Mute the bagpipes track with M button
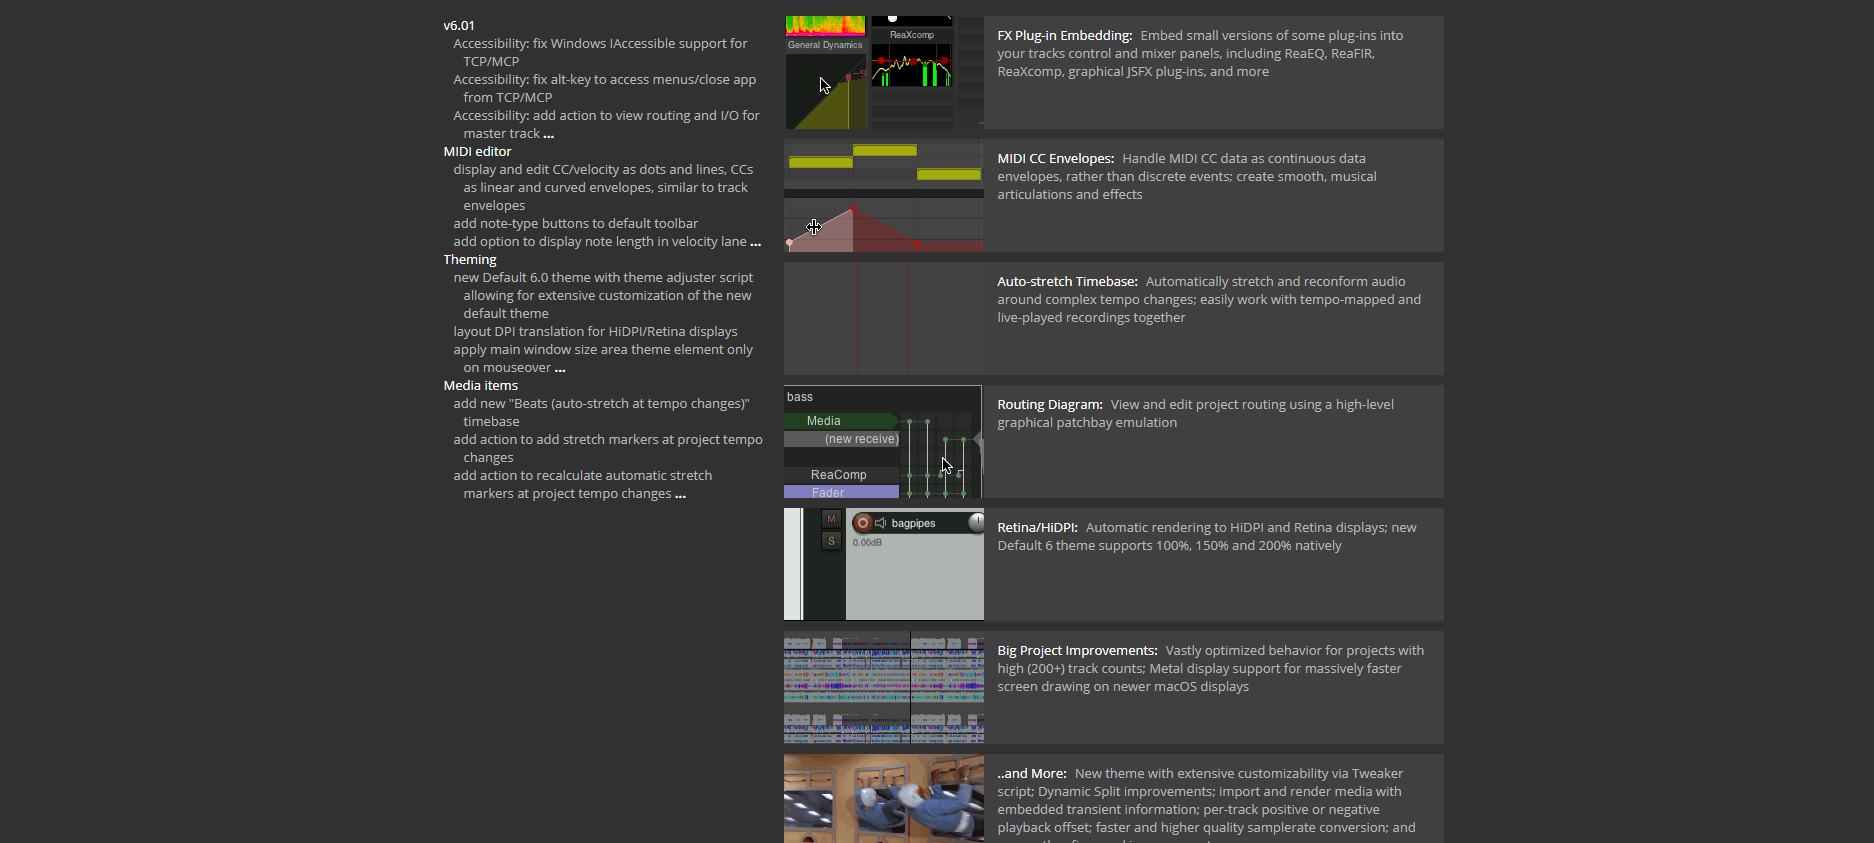 831,519
